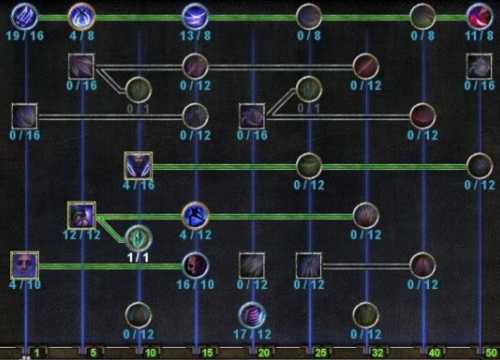Click the glowing green skill labeled 1 / 1
Image resolution: width=500 pixels, height=360 pixels.
tap(138, 239)
